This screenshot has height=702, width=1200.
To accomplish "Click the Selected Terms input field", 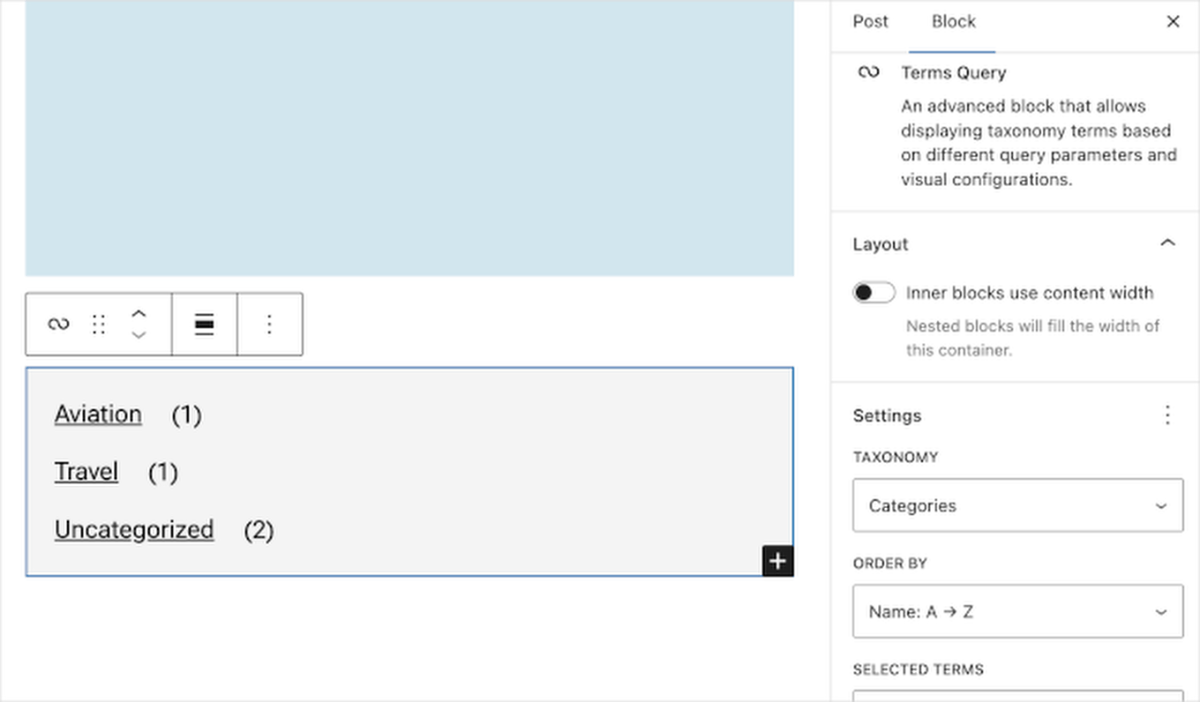I will pyautogui.click(x=1017, y=695).
